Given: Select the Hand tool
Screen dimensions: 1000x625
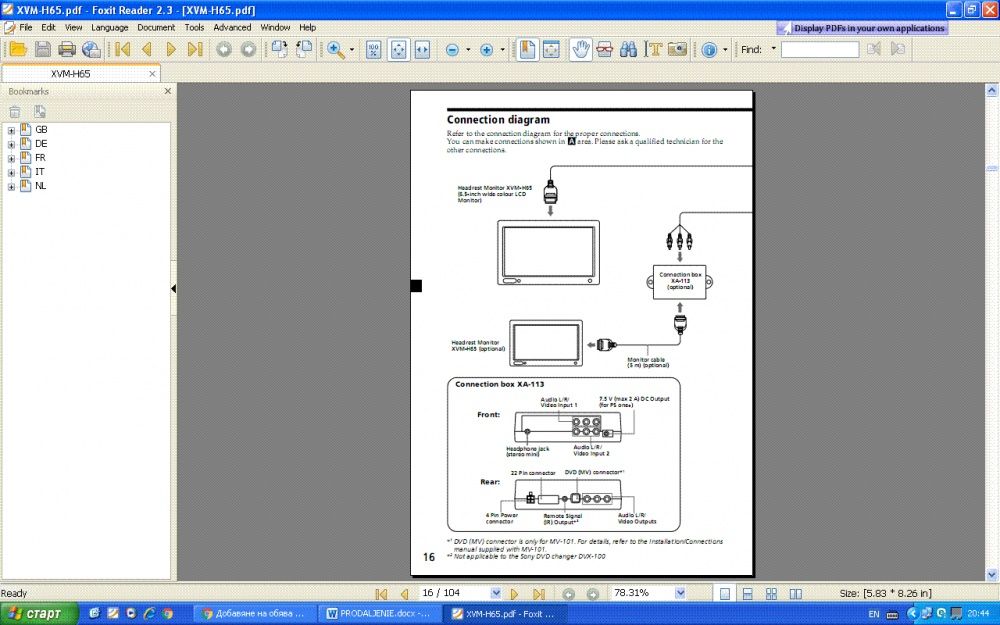Looking at the screenshot, I should tap(580, 49).
